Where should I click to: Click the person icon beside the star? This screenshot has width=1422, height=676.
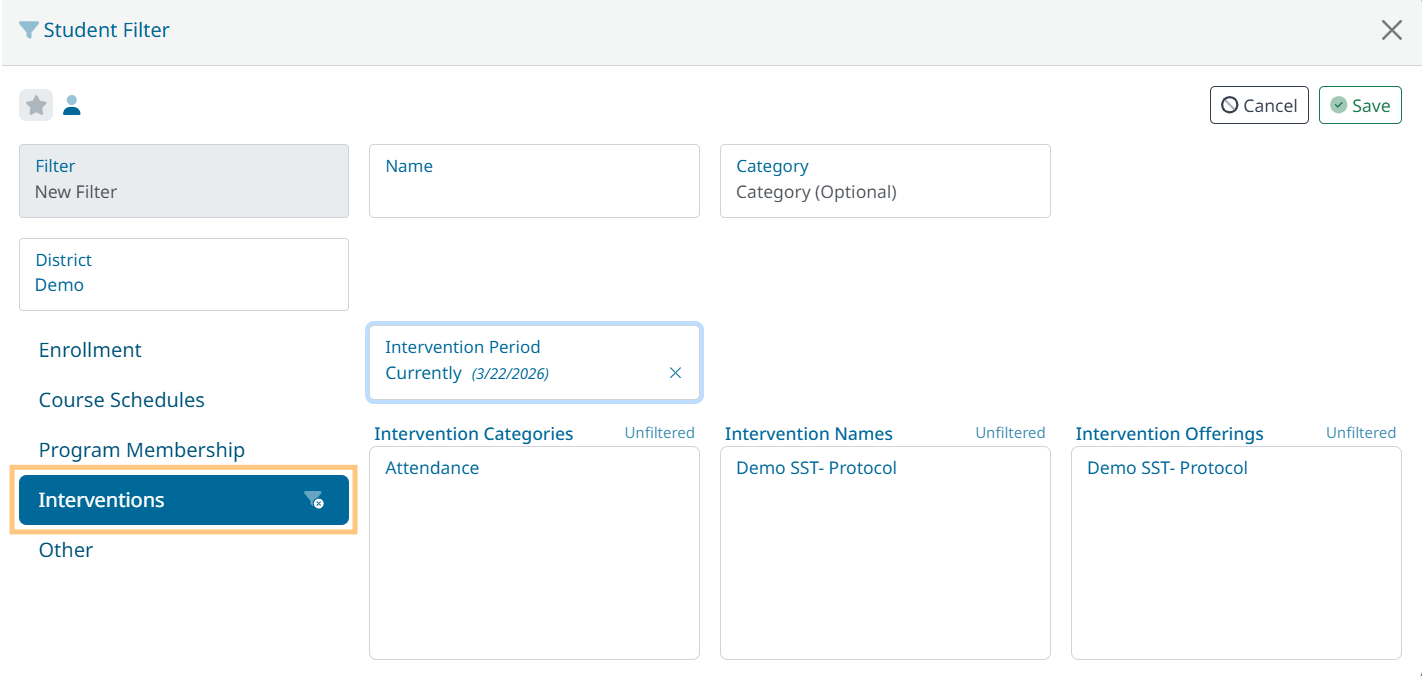click(x=72, y=105)
